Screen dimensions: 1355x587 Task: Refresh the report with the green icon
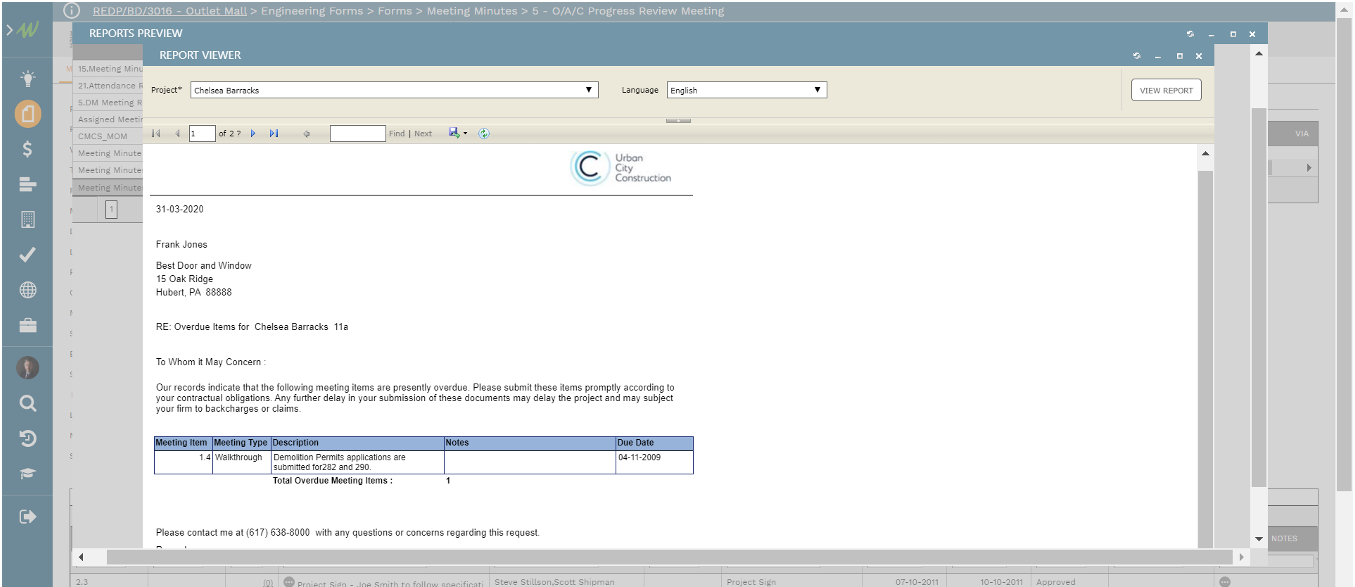(x=484, y=133)
